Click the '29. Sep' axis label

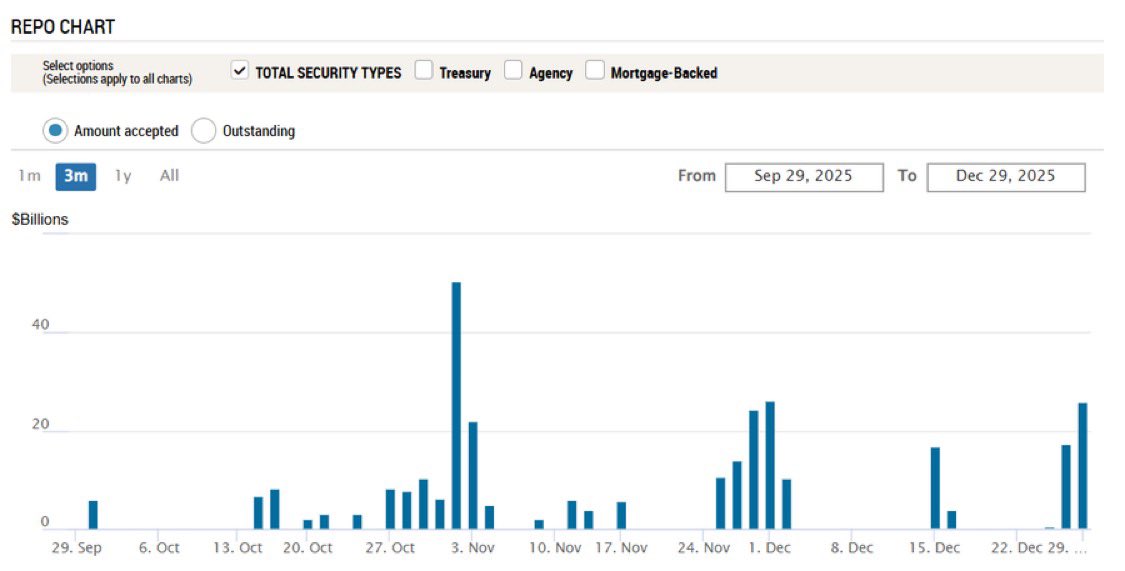[77, 548]
